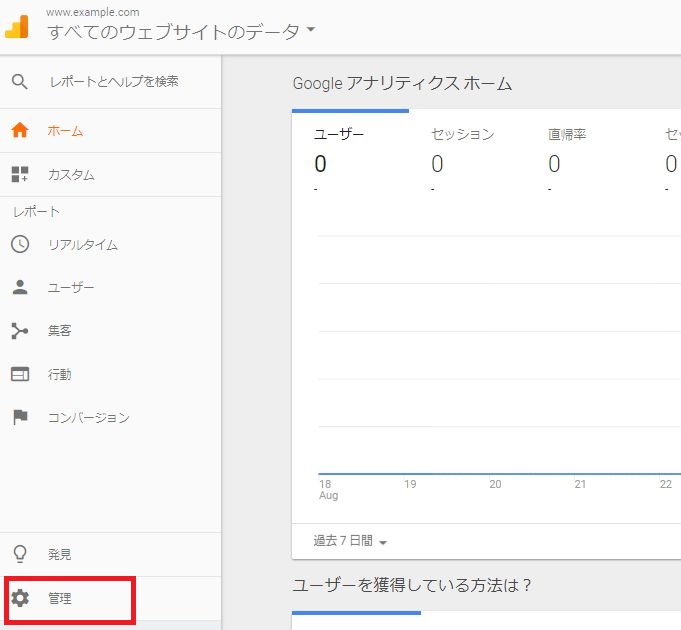Click the search magnifier icon
The width and height of the screenshot is (681, 630).
20,82
